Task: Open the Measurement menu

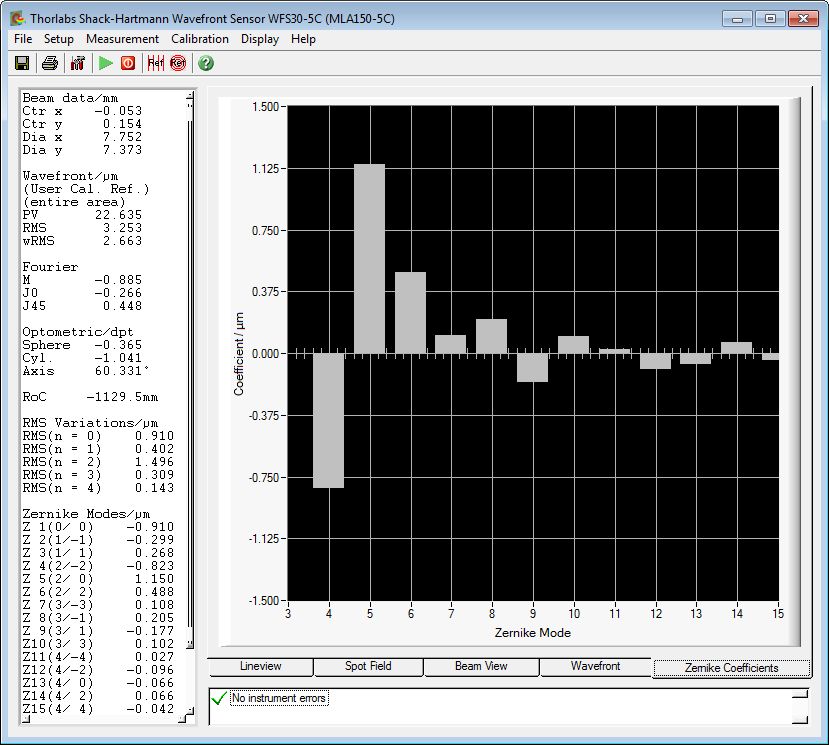Action: click(122, 39)
